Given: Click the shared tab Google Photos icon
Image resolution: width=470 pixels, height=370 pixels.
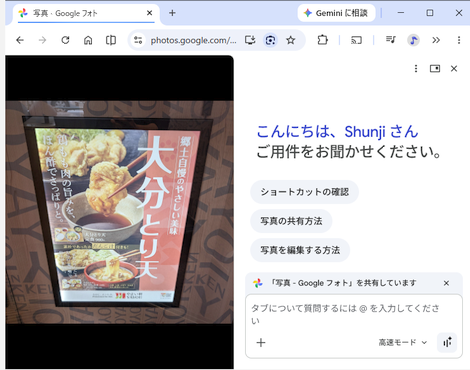Looking at the screenshot, I should tap(257, 283).
